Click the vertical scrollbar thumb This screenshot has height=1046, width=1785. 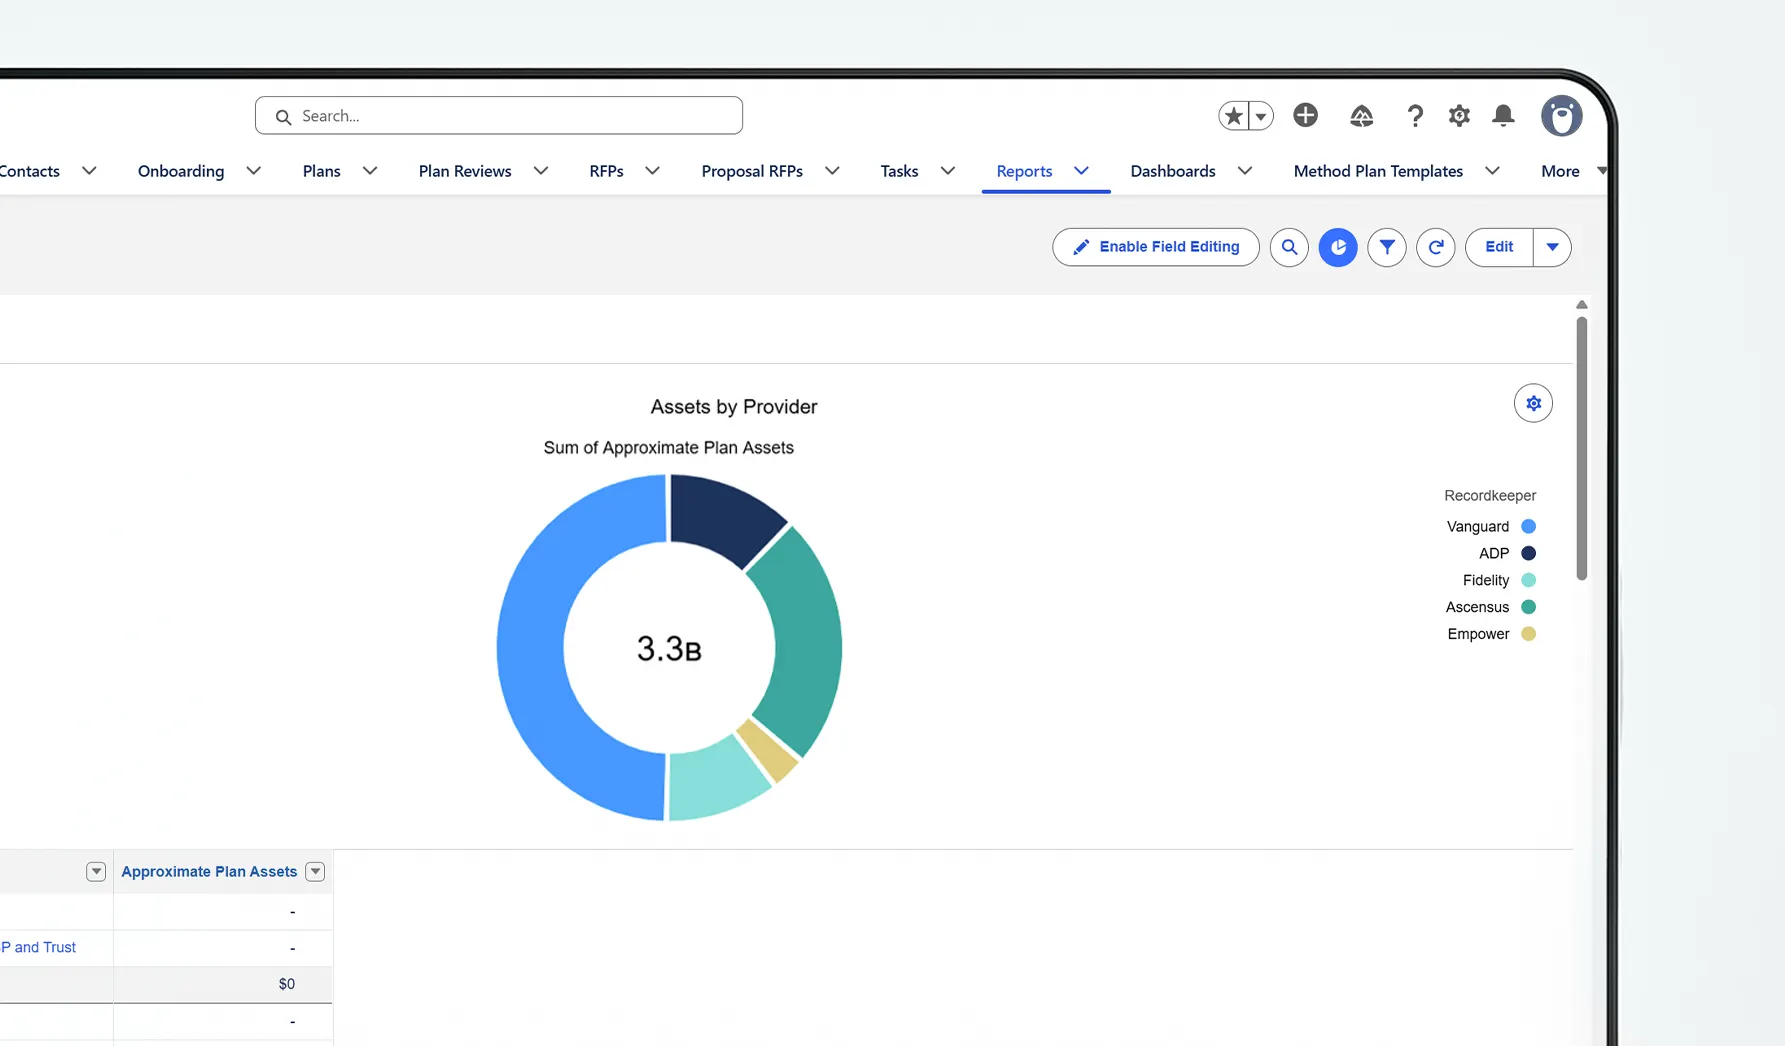click(1582, 448)
